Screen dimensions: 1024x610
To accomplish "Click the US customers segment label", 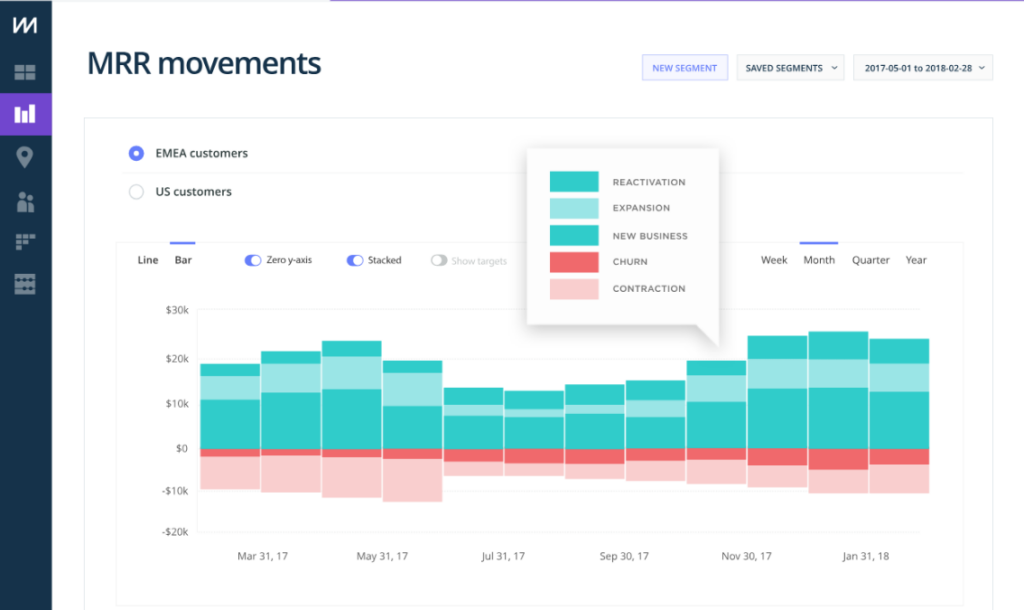I will tap(193, 192).
